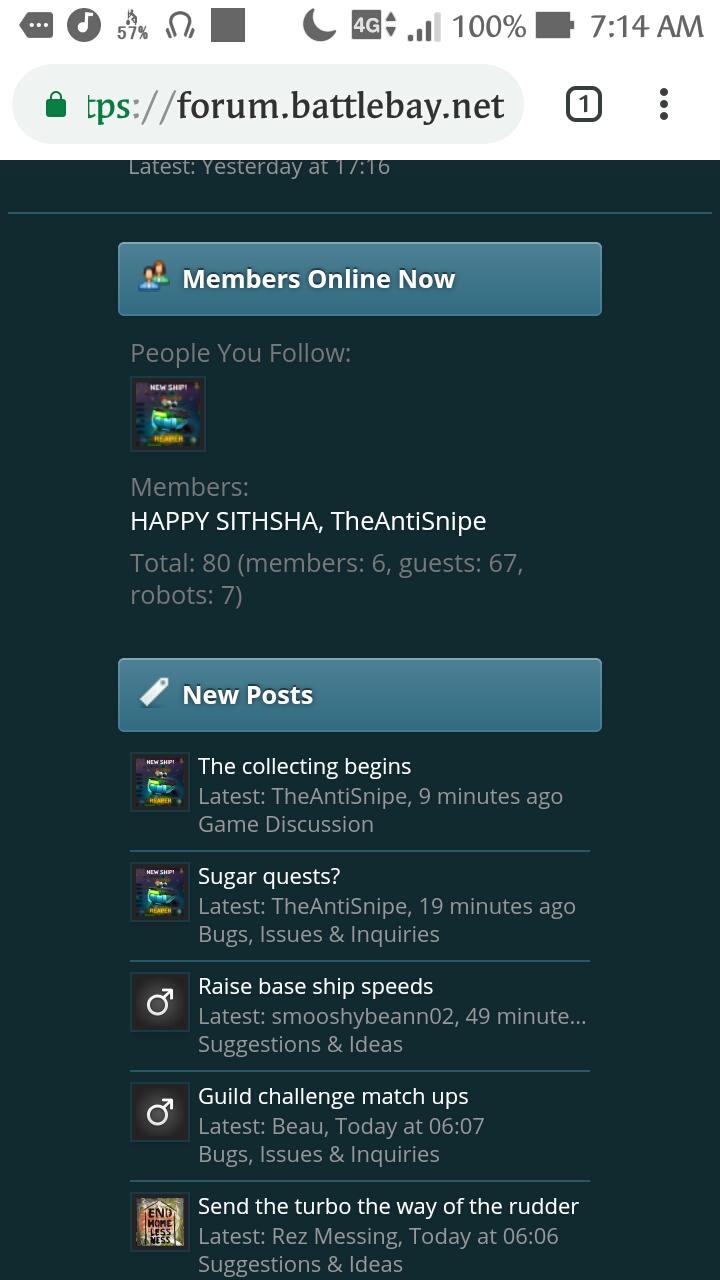Viewport: 720px width, 1280px height.
Task: Tap the forum.battlebay.net address bar
Action: pos(300,105)
